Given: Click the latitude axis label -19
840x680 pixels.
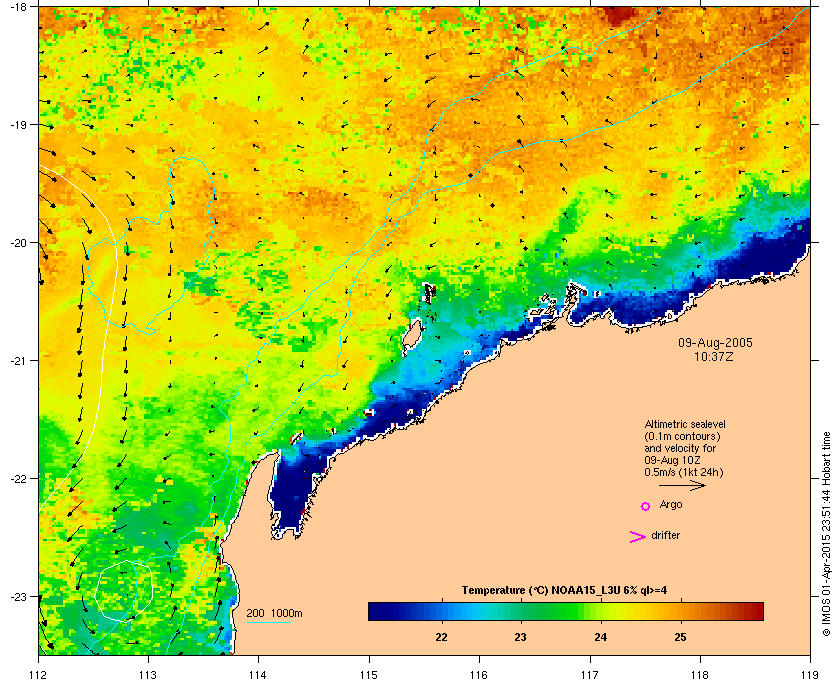Looking at the screenshot, I should pyautogui.click(x=19, y=125).
